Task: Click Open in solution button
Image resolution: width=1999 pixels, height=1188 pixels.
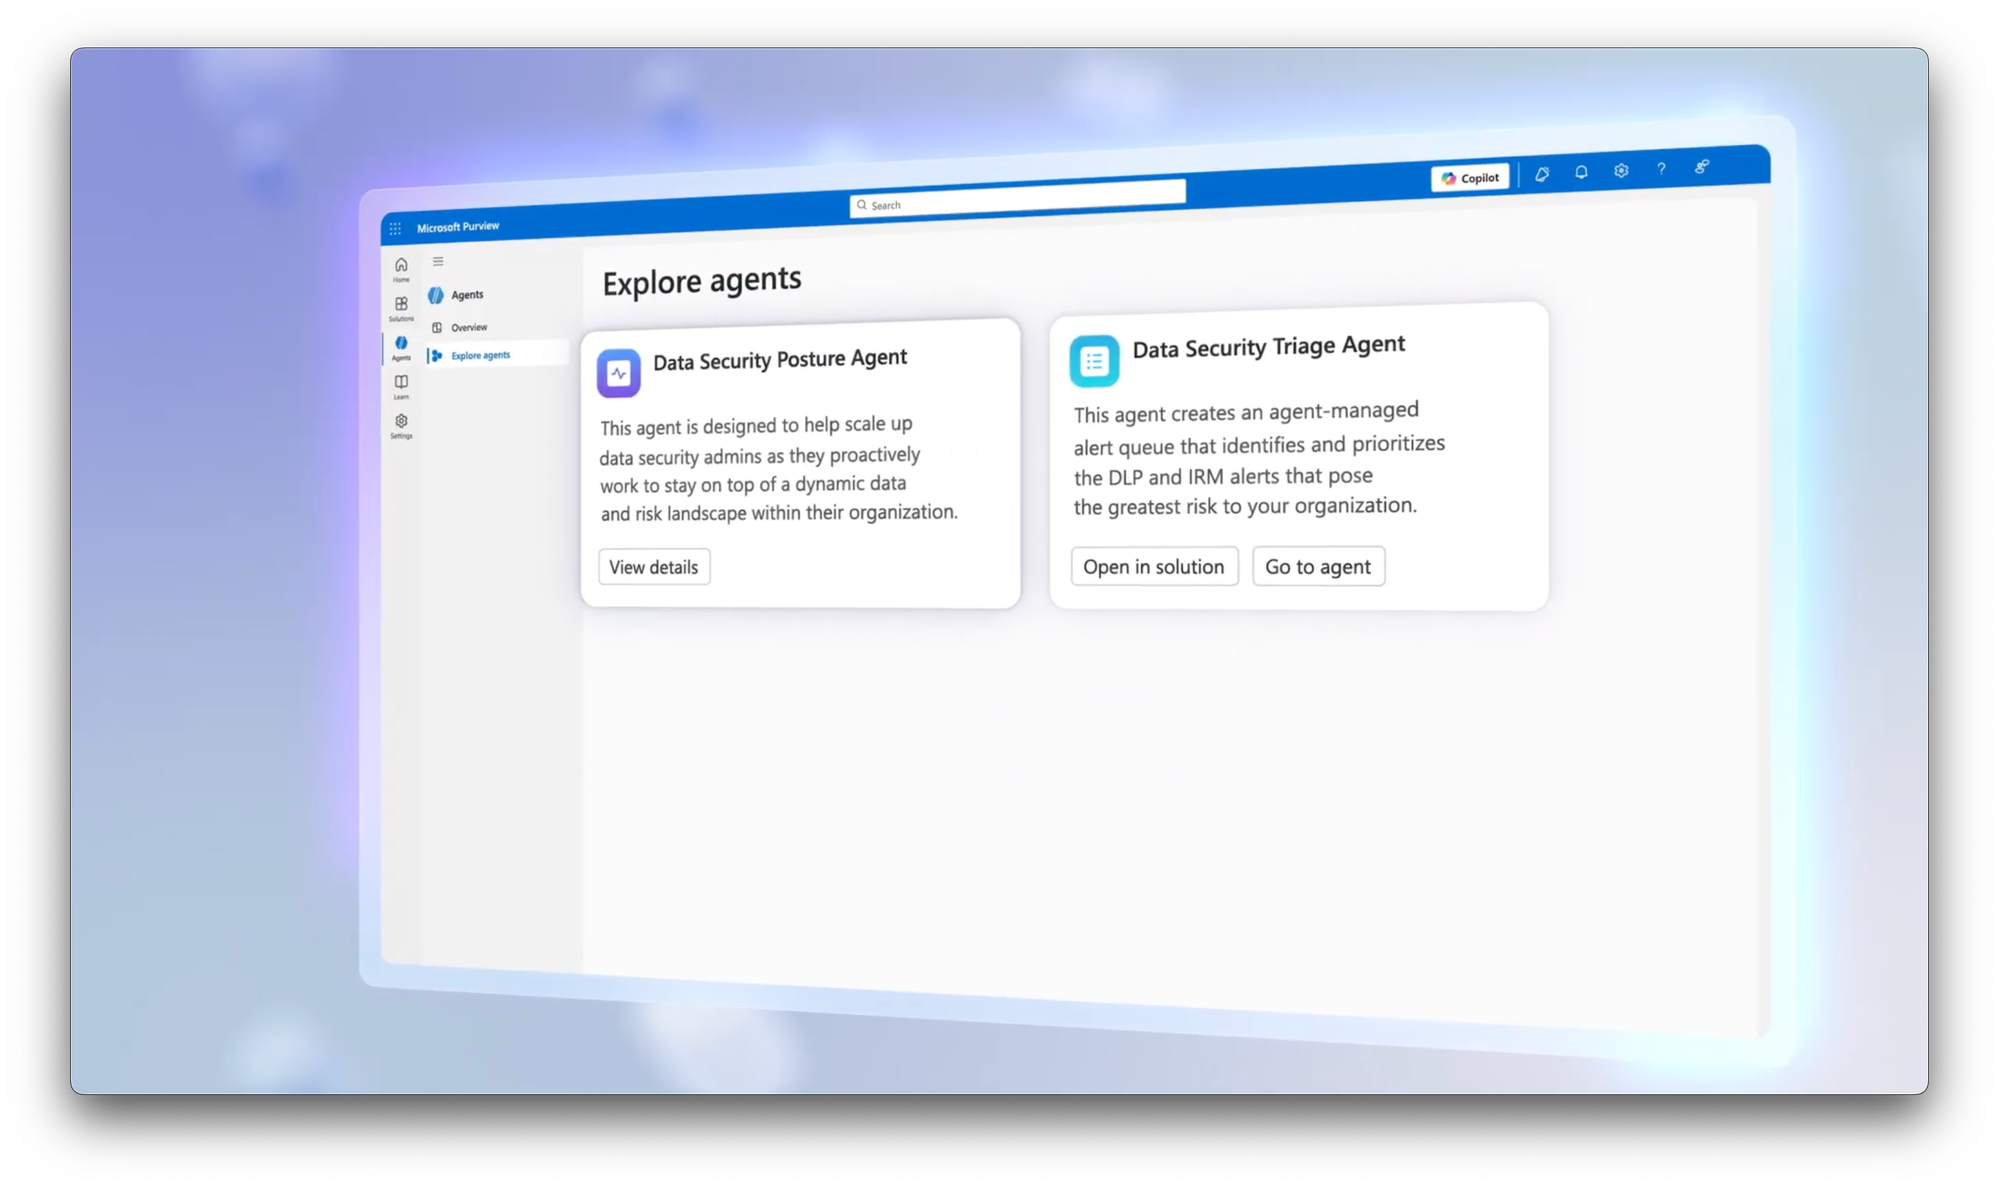Action: coord(1154,566)
